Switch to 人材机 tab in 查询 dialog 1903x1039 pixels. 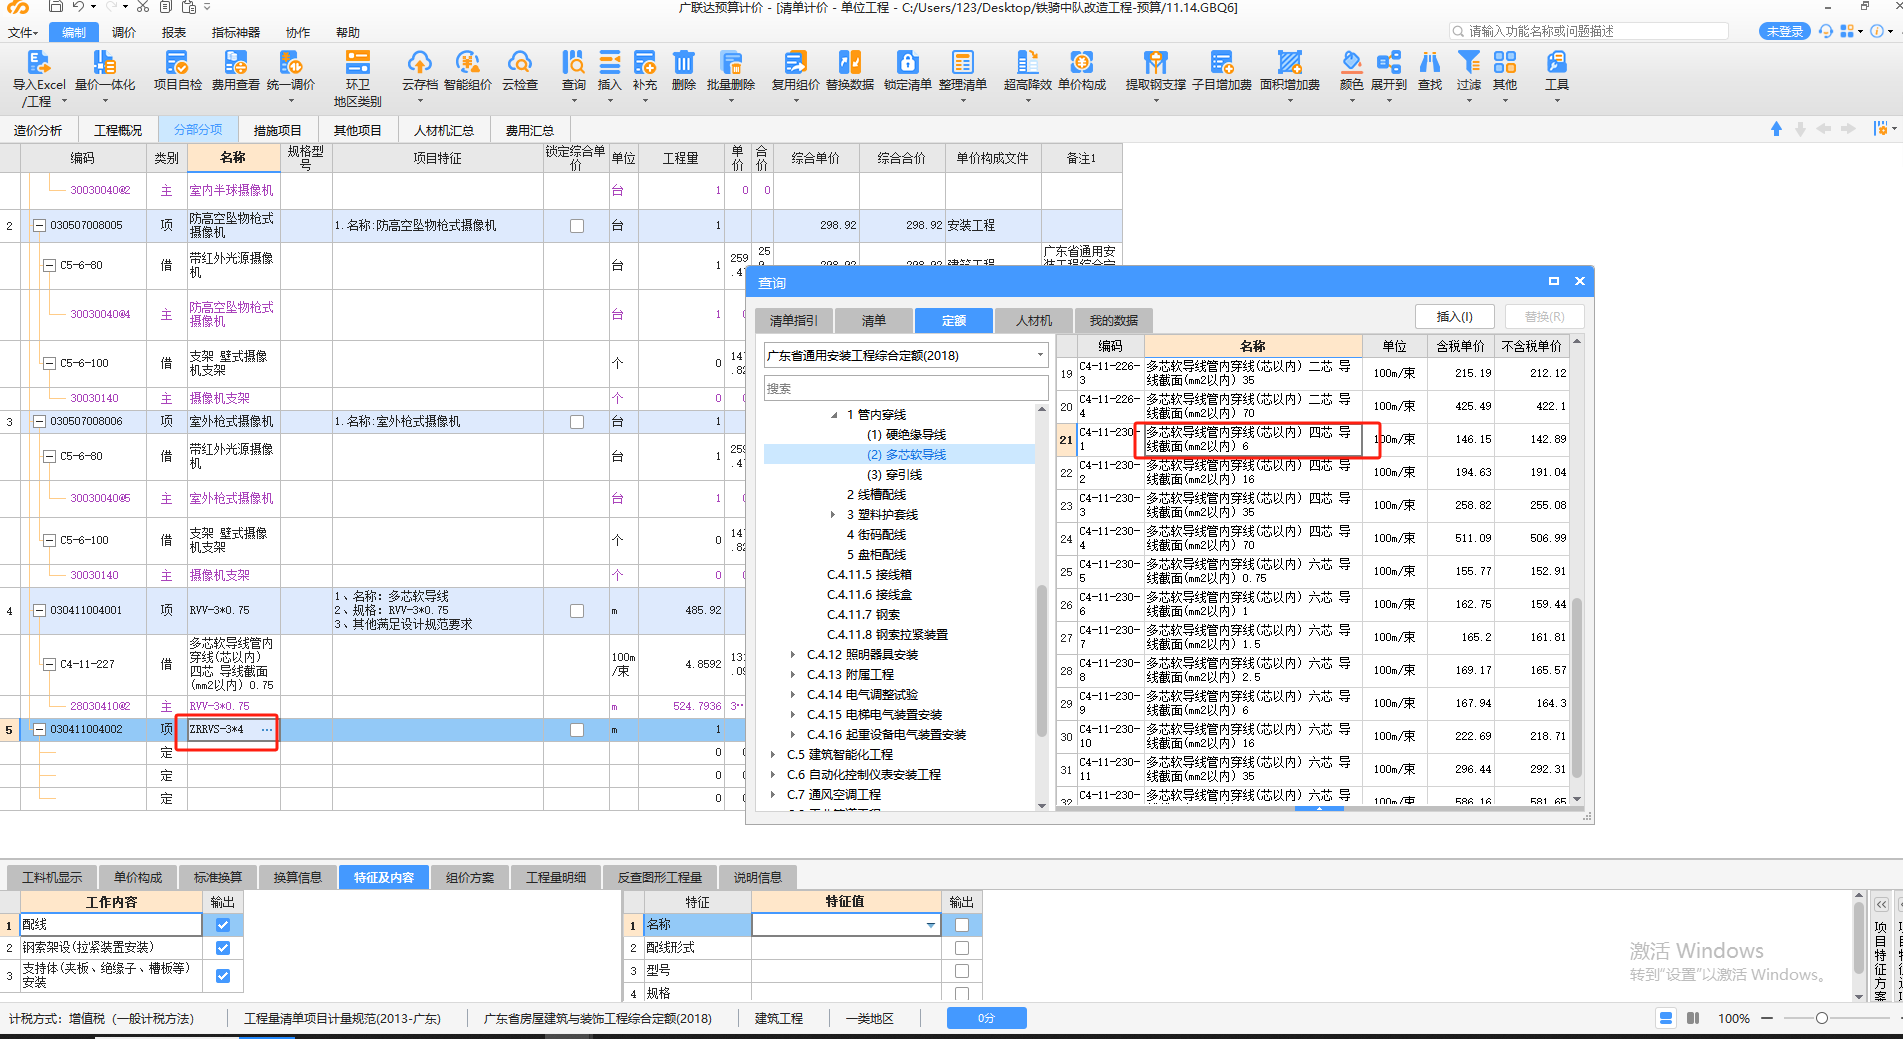pos(1034,320)
